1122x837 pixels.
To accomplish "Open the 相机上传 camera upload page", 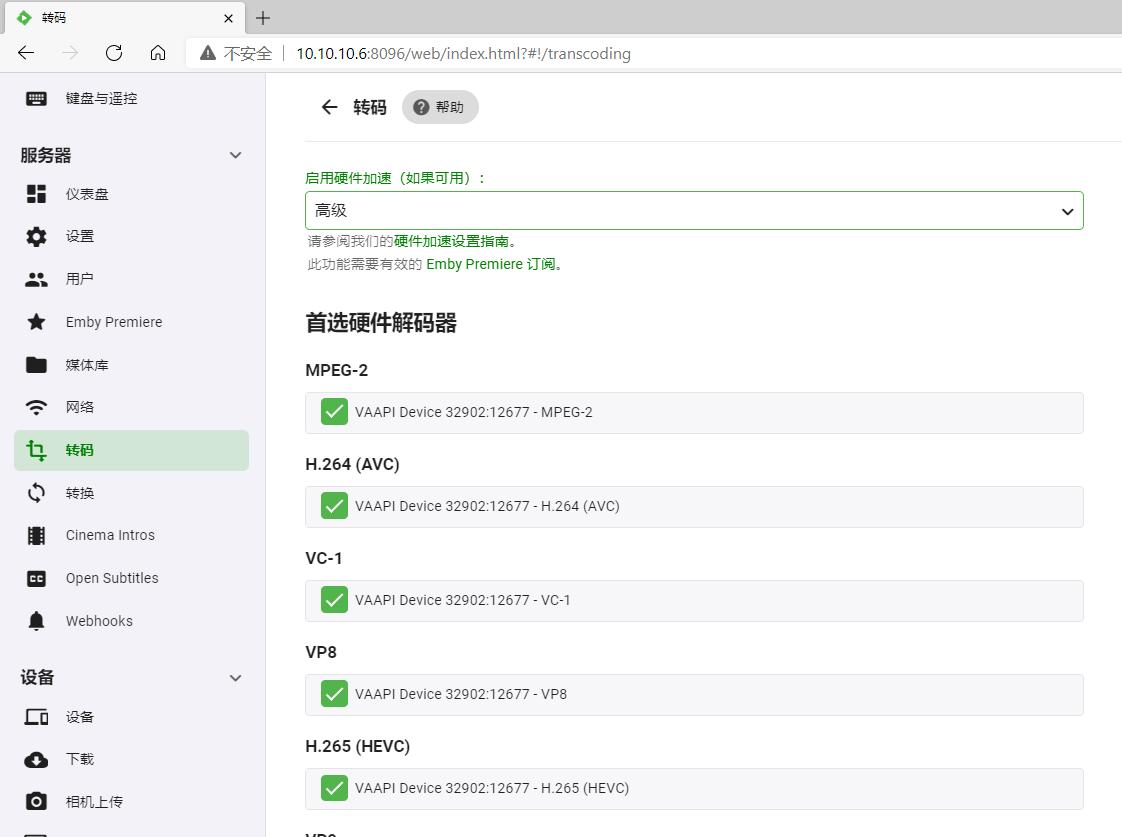I will (99, 800).
